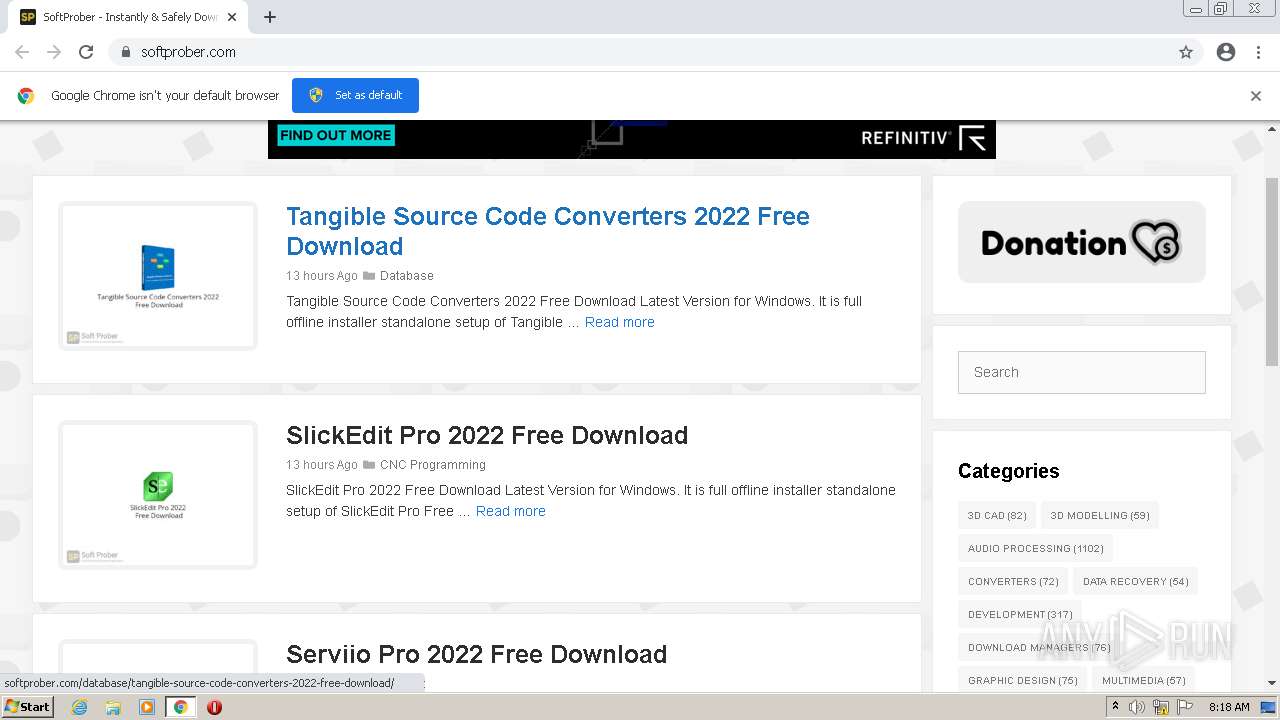Select the AUDIO PROCESSING (1102) category tag
The width and height of the screenshot is (1280, 720).
[1036, 548]
